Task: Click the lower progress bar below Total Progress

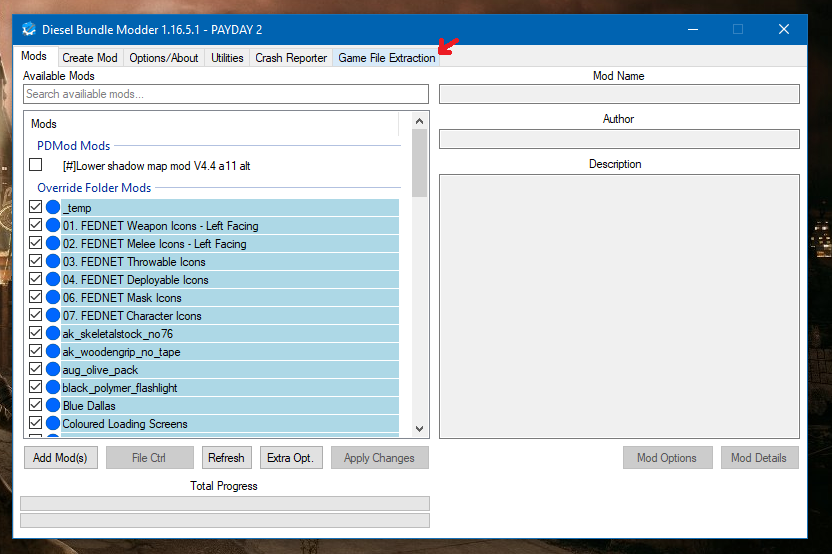Action: (225, 521)
